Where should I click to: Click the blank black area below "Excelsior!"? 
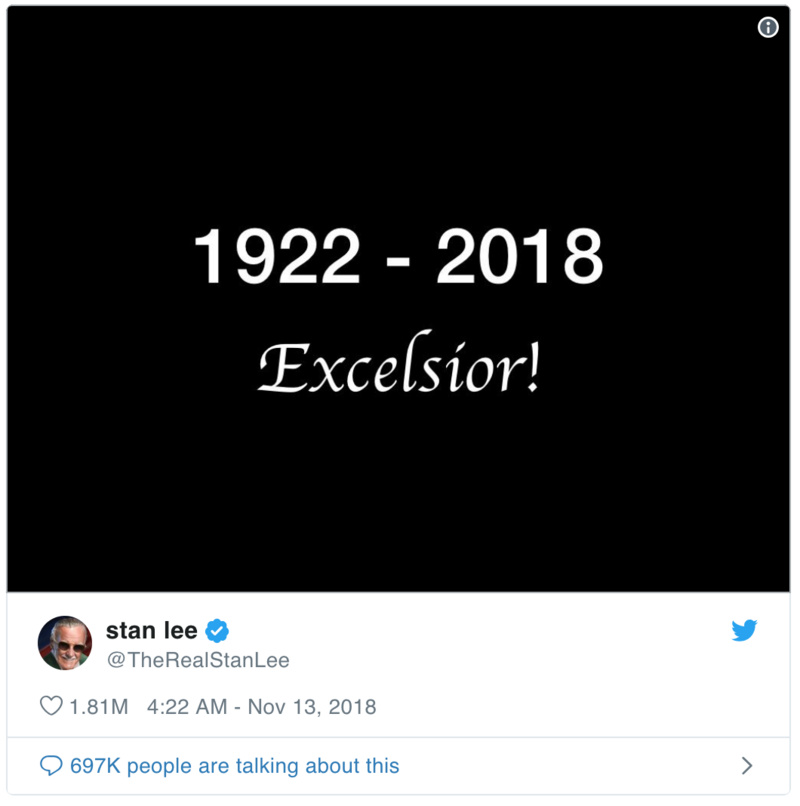tap(399, 490)
